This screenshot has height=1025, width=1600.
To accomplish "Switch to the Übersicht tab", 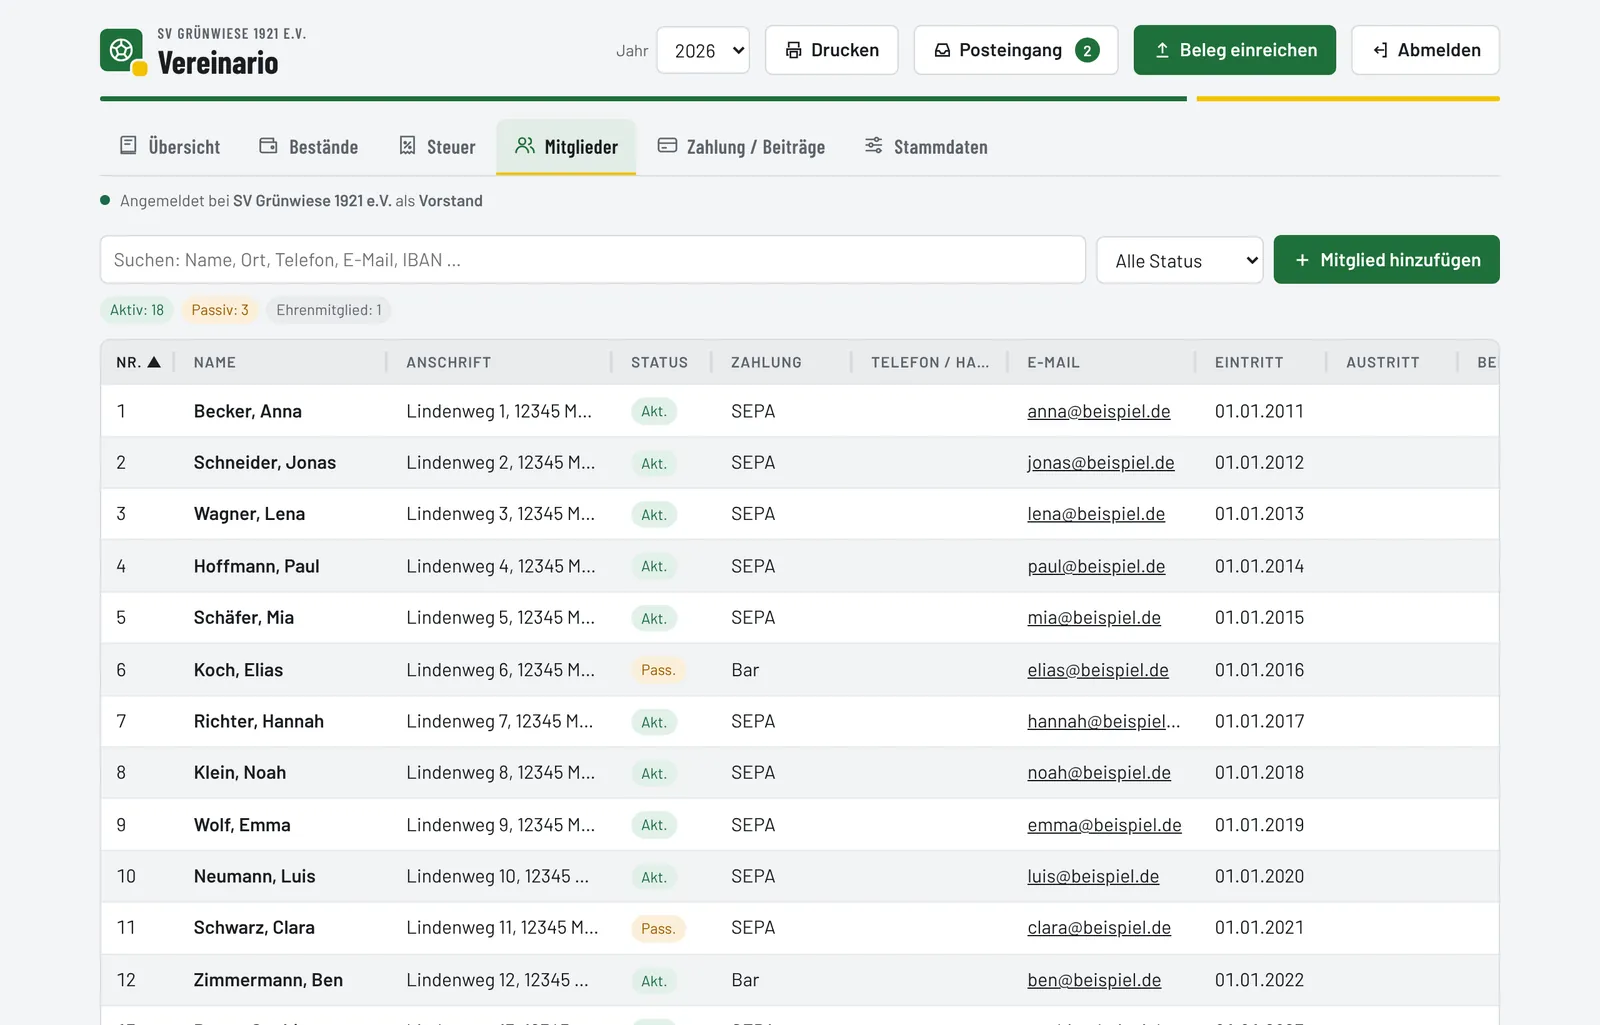I will 169,147.
